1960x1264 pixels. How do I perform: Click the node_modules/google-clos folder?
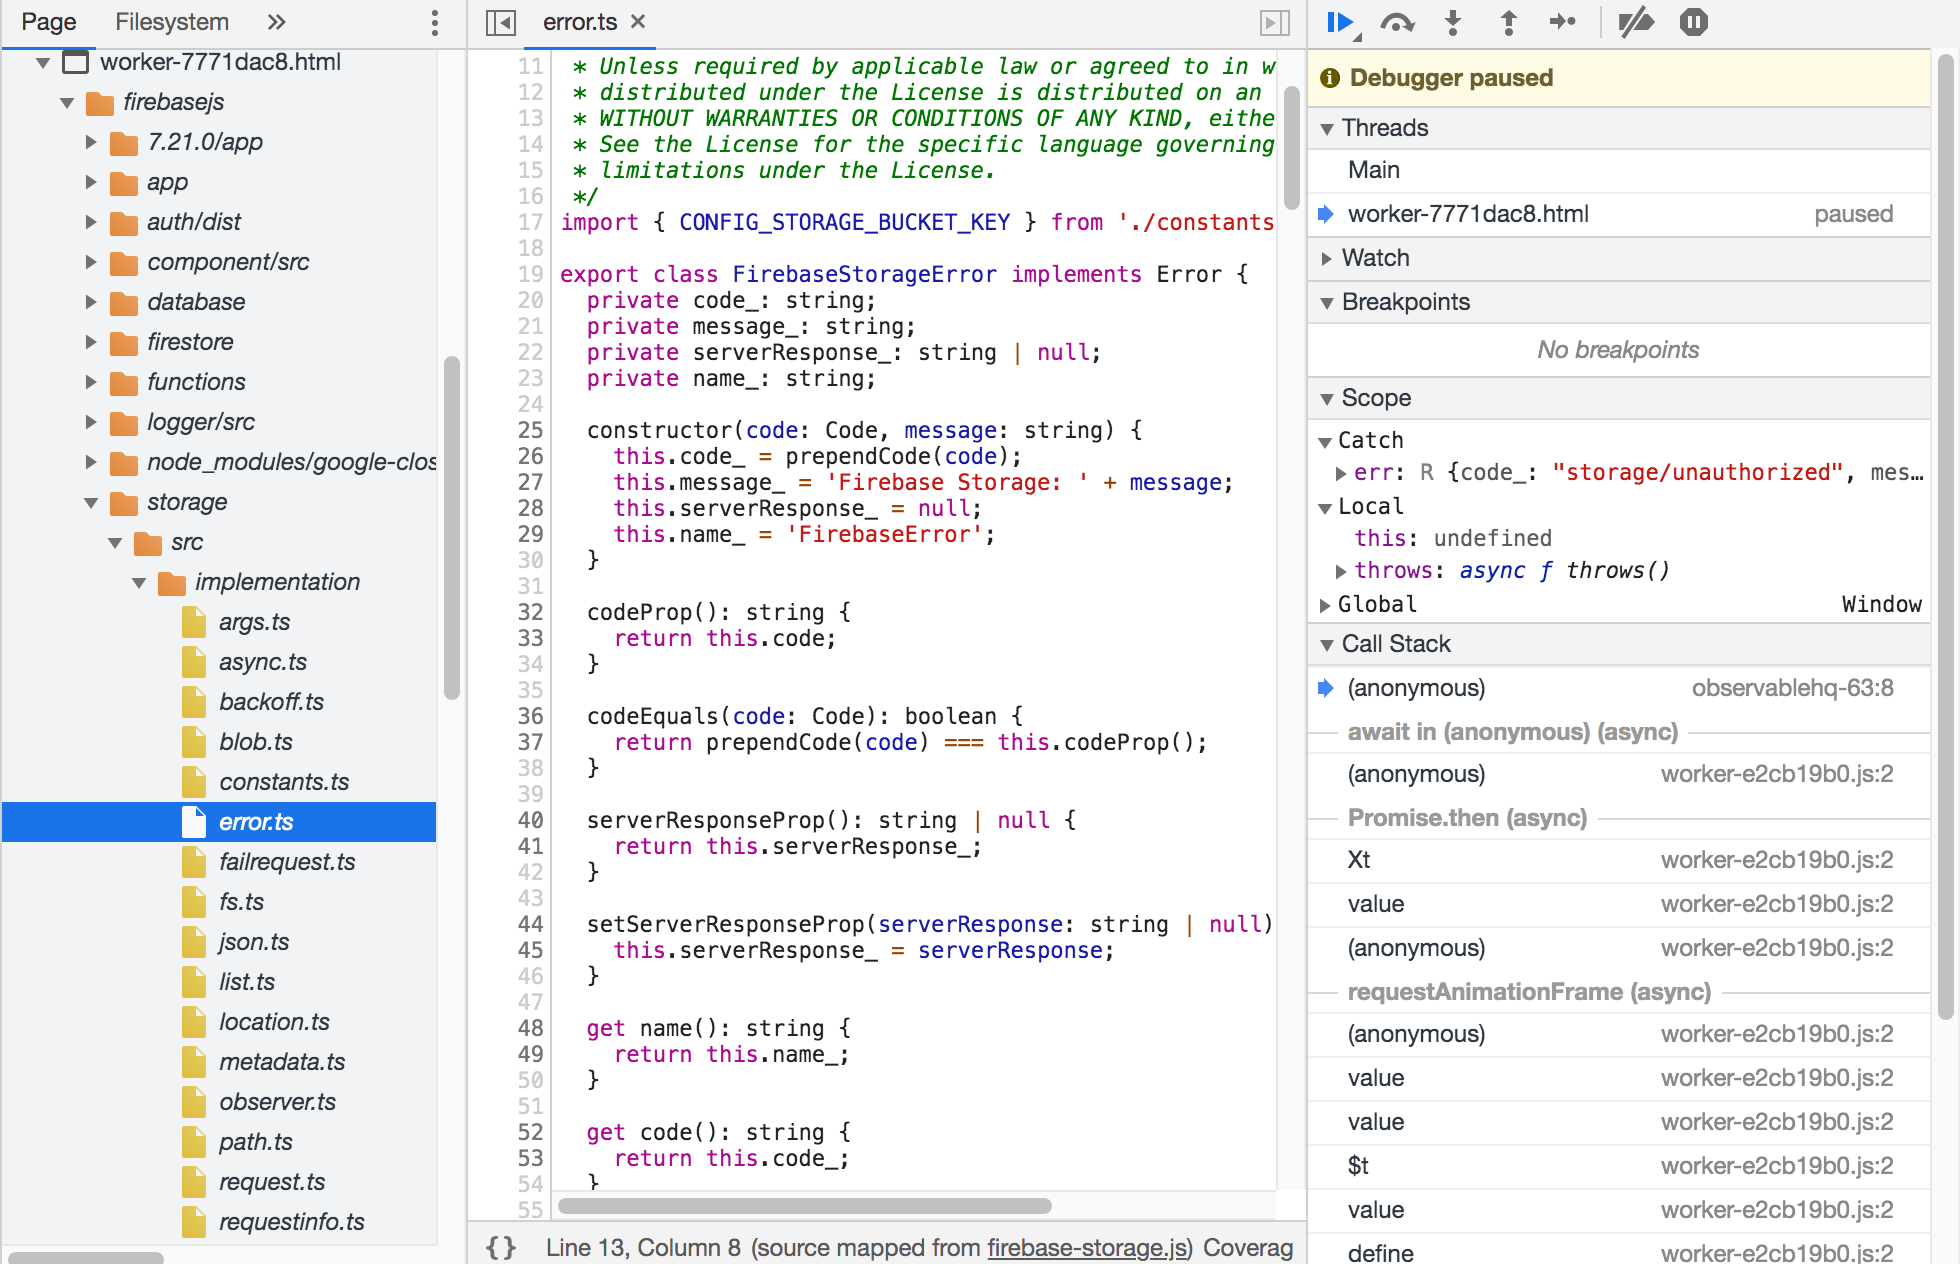pyautogui.click(x=291, y=462)
